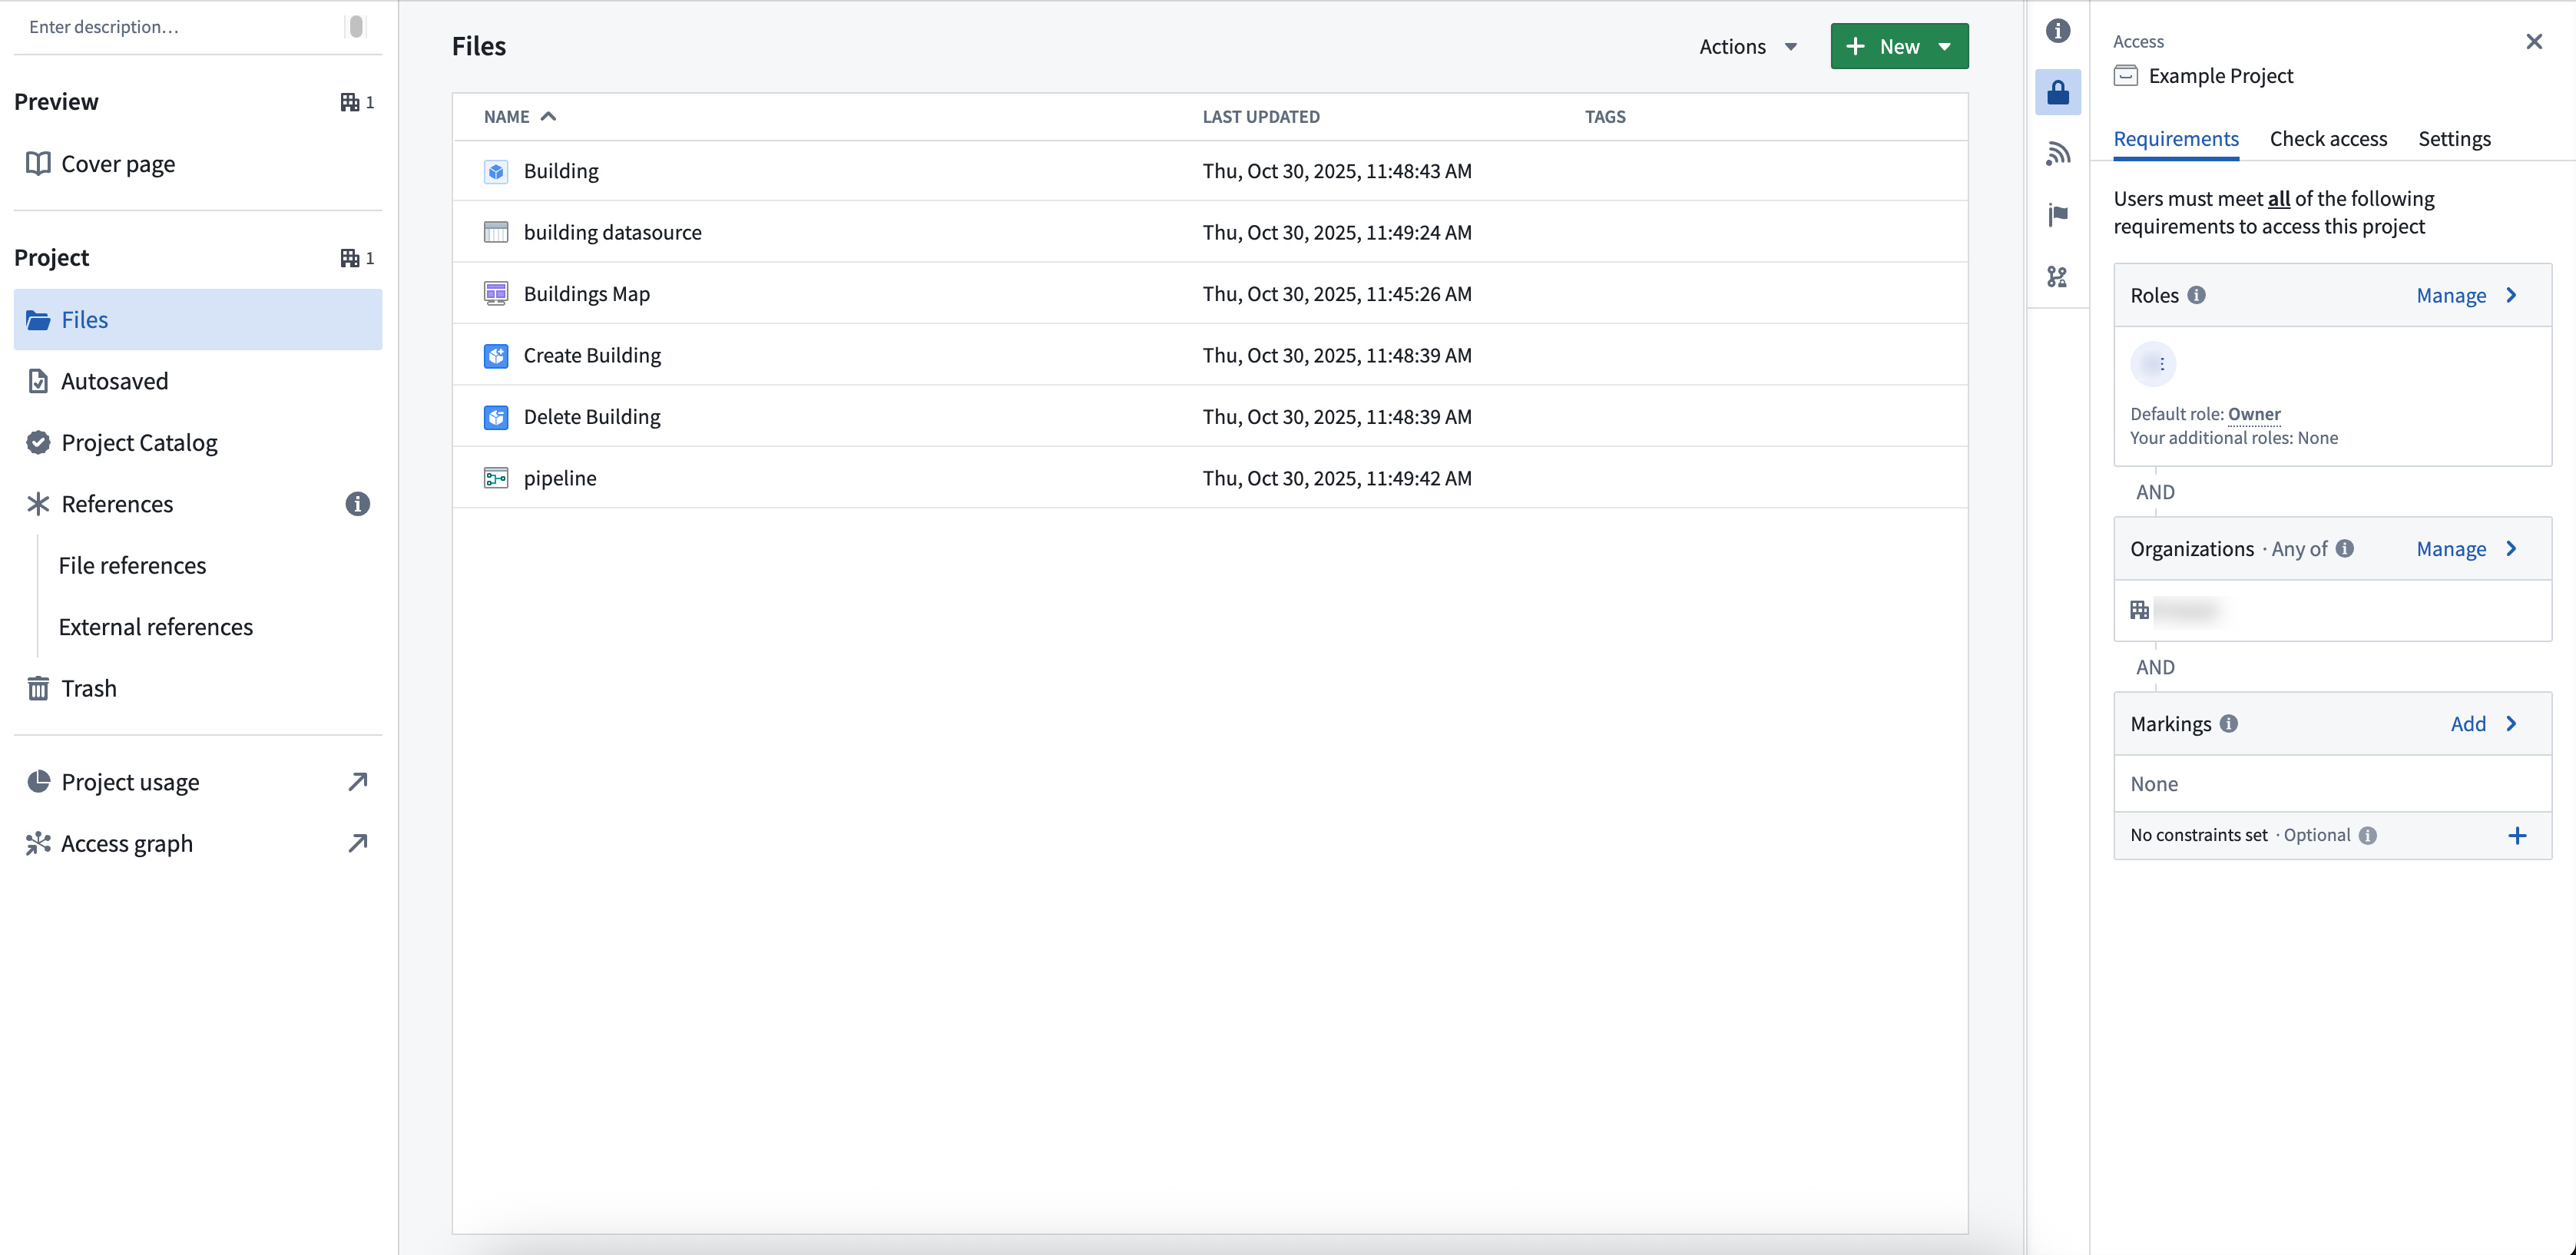
Task: Open External references in the sidebar
Action: [155, 626]
